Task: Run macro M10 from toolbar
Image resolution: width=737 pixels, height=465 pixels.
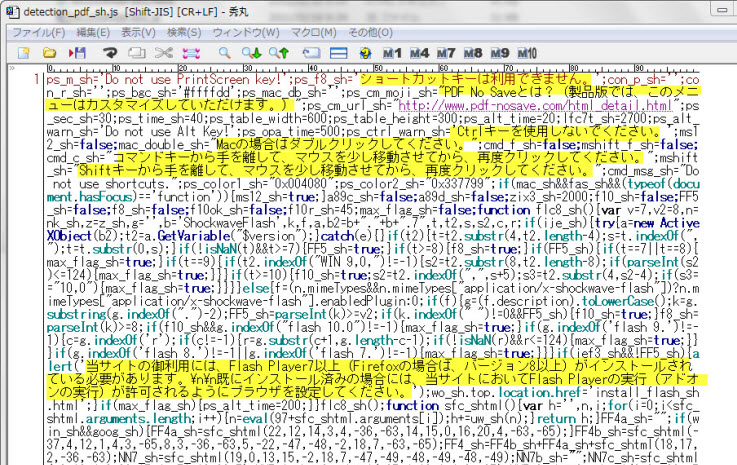Action: pos(527,53)
